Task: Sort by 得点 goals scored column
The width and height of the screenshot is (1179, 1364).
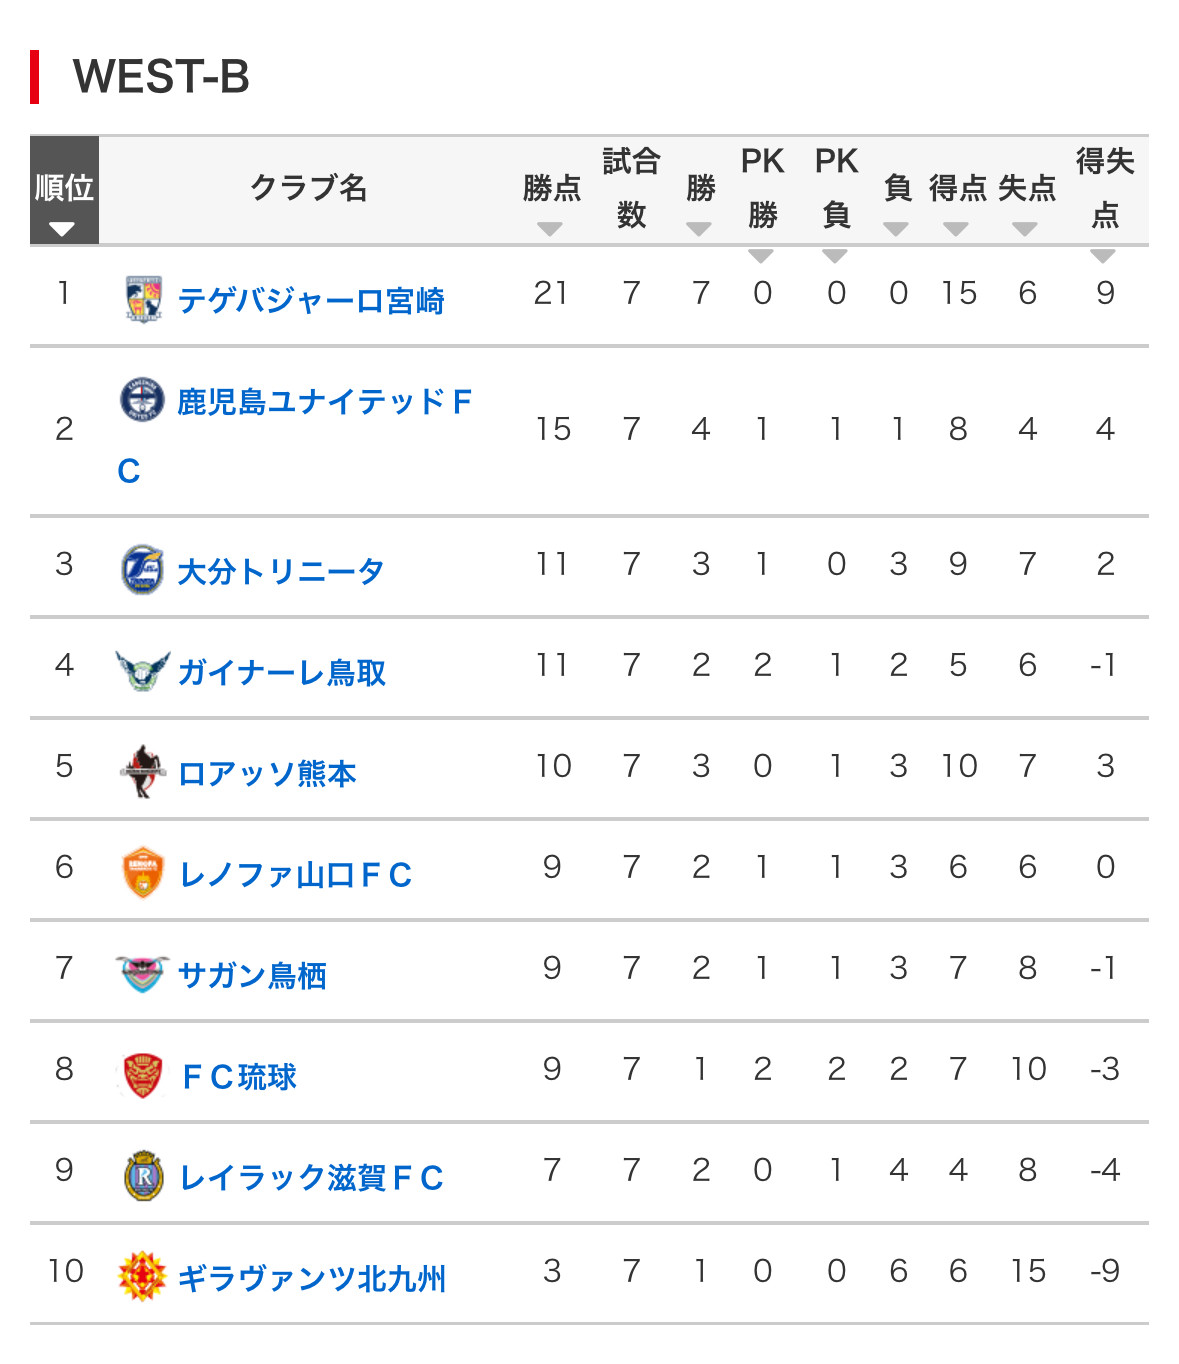Action: pyautogui.click(x=956, y=229)
